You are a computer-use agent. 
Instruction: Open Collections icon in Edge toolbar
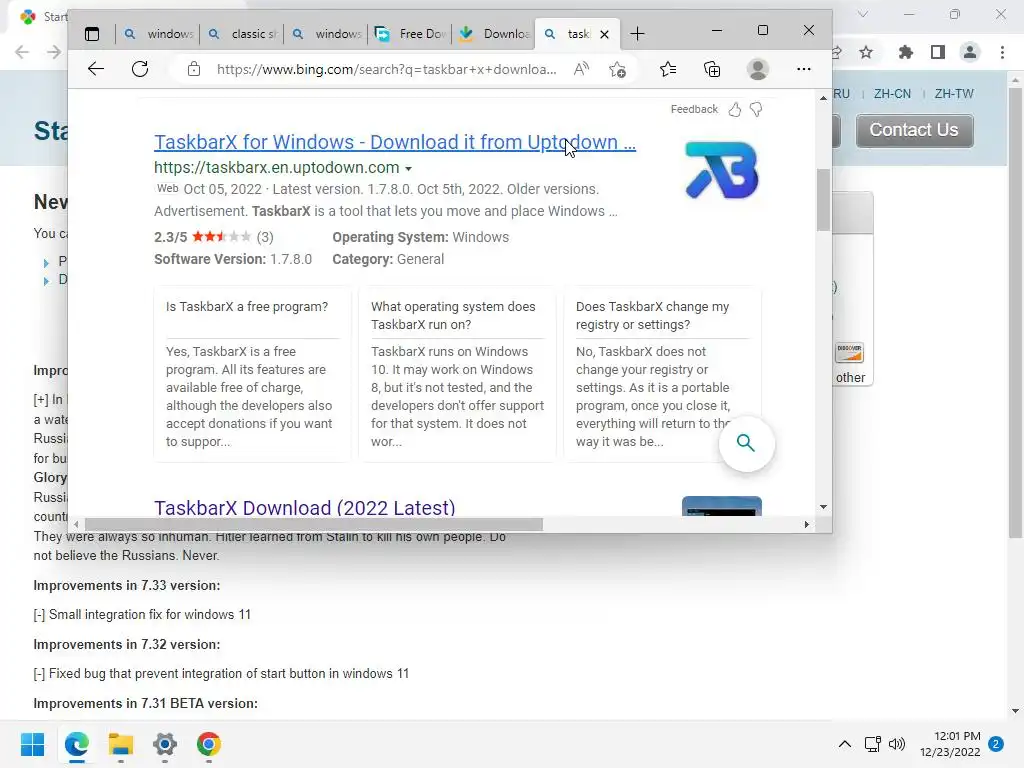(712, 69)
